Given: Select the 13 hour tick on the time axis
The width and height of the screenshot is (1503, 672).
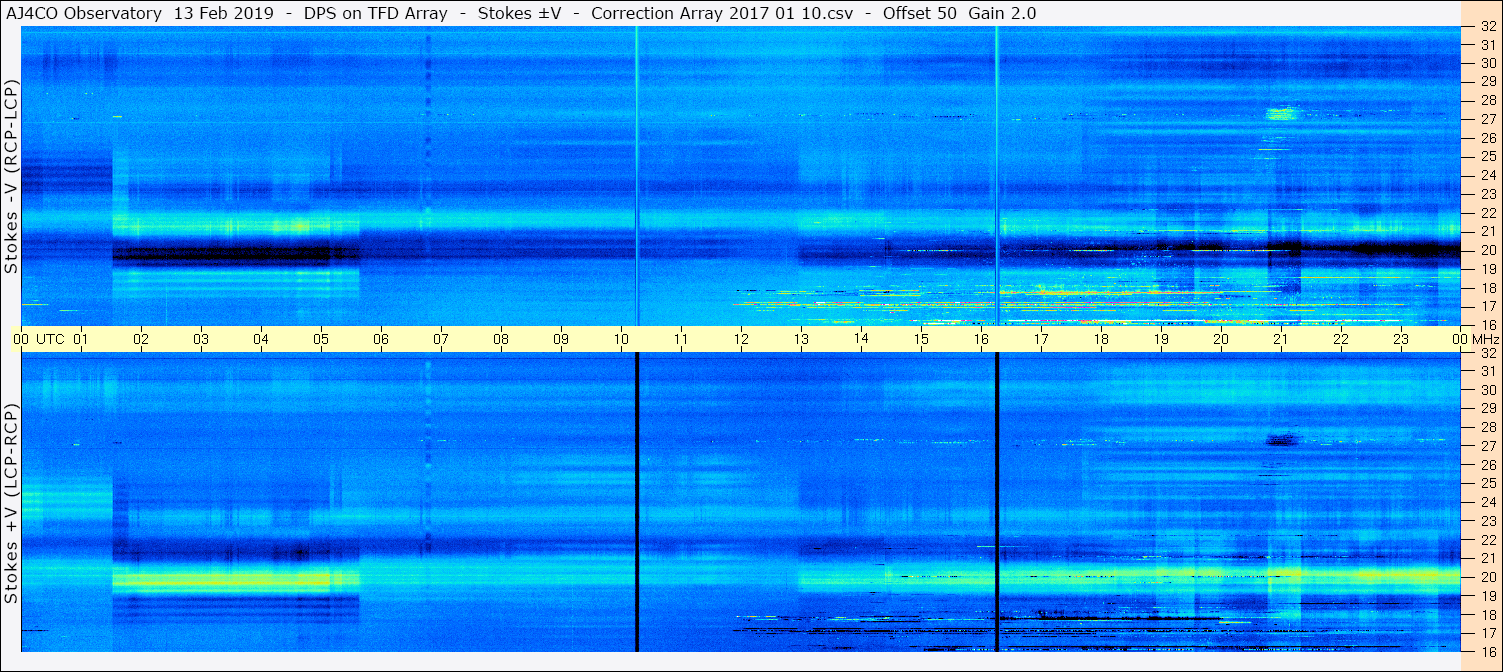Looking at the screenshot, I should point(801,339).
